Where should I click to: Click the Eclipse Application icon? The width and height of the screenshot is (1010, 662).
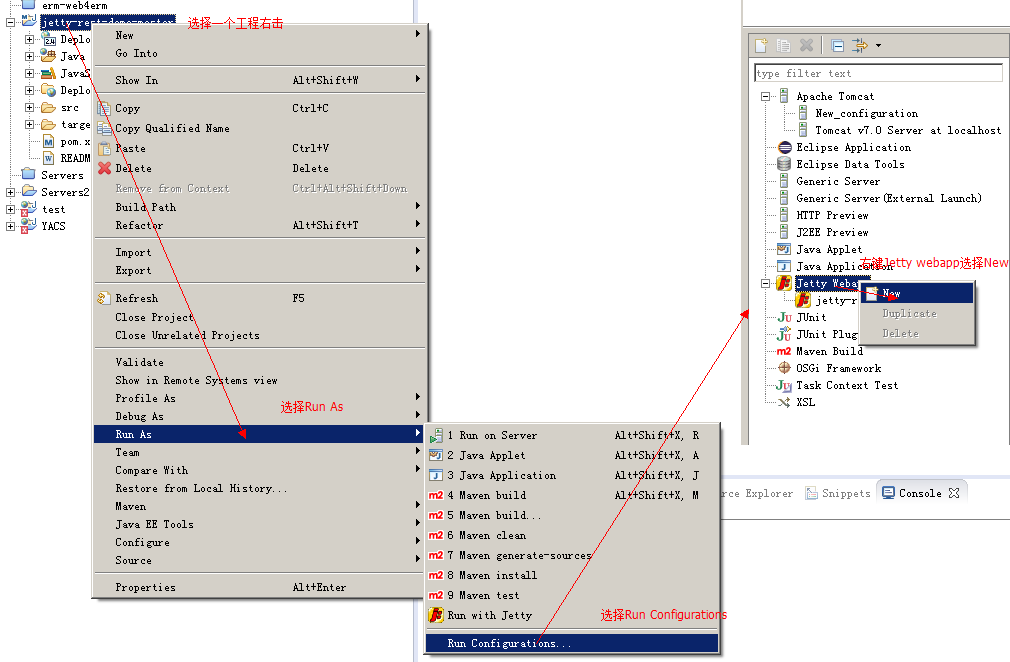(x=784, y=147)
